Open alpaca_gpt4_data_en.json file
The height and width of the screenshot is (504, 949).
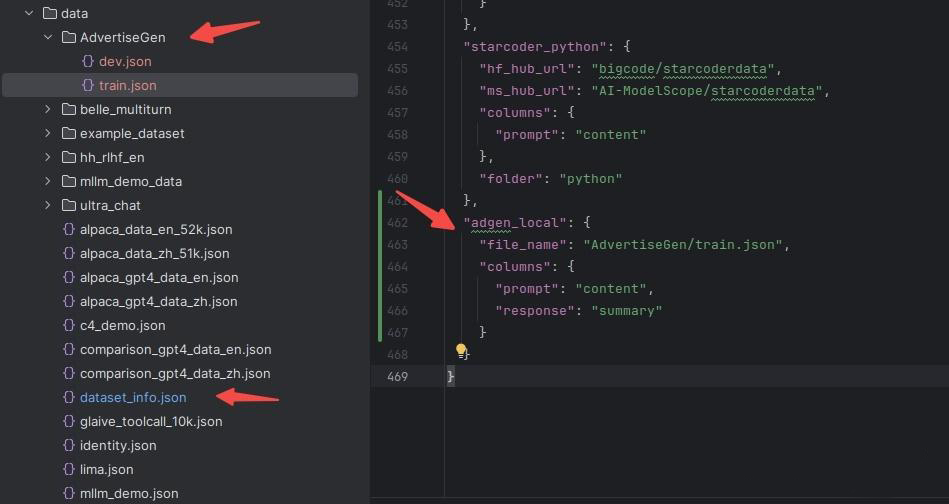tap(159, 278)
